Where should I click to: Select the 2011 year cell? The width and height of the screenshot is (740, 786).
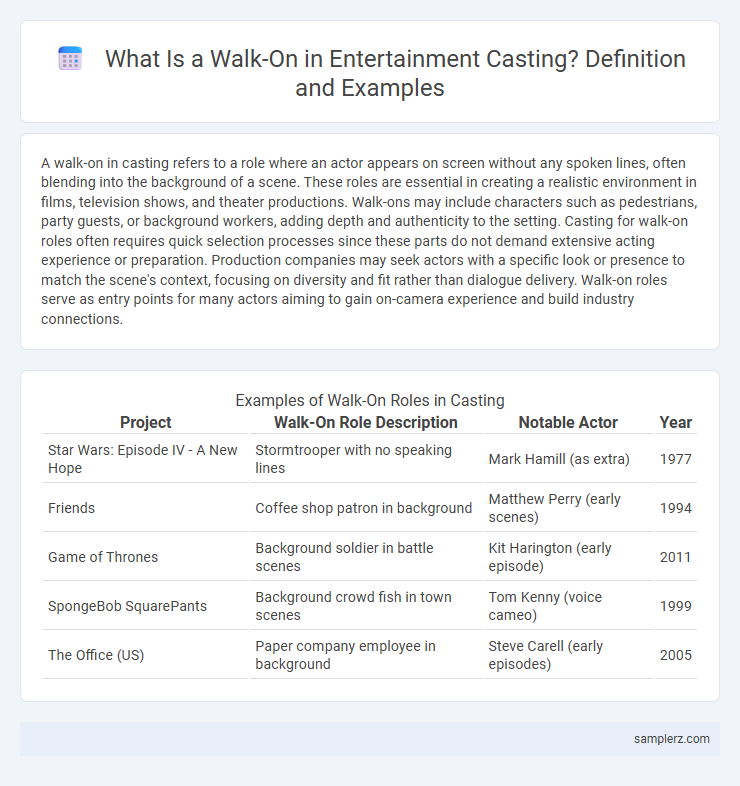pos(676,557)
